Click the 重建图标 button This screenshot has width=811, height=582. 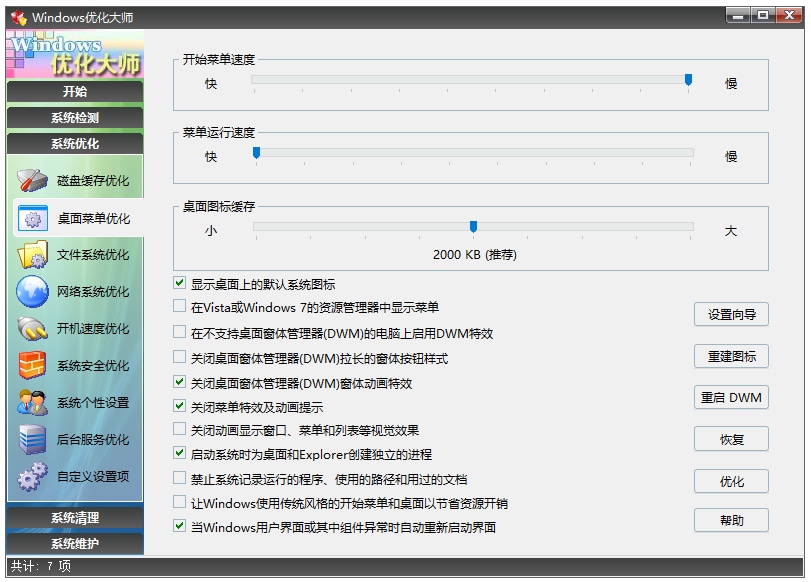click(x=733, y=357)
